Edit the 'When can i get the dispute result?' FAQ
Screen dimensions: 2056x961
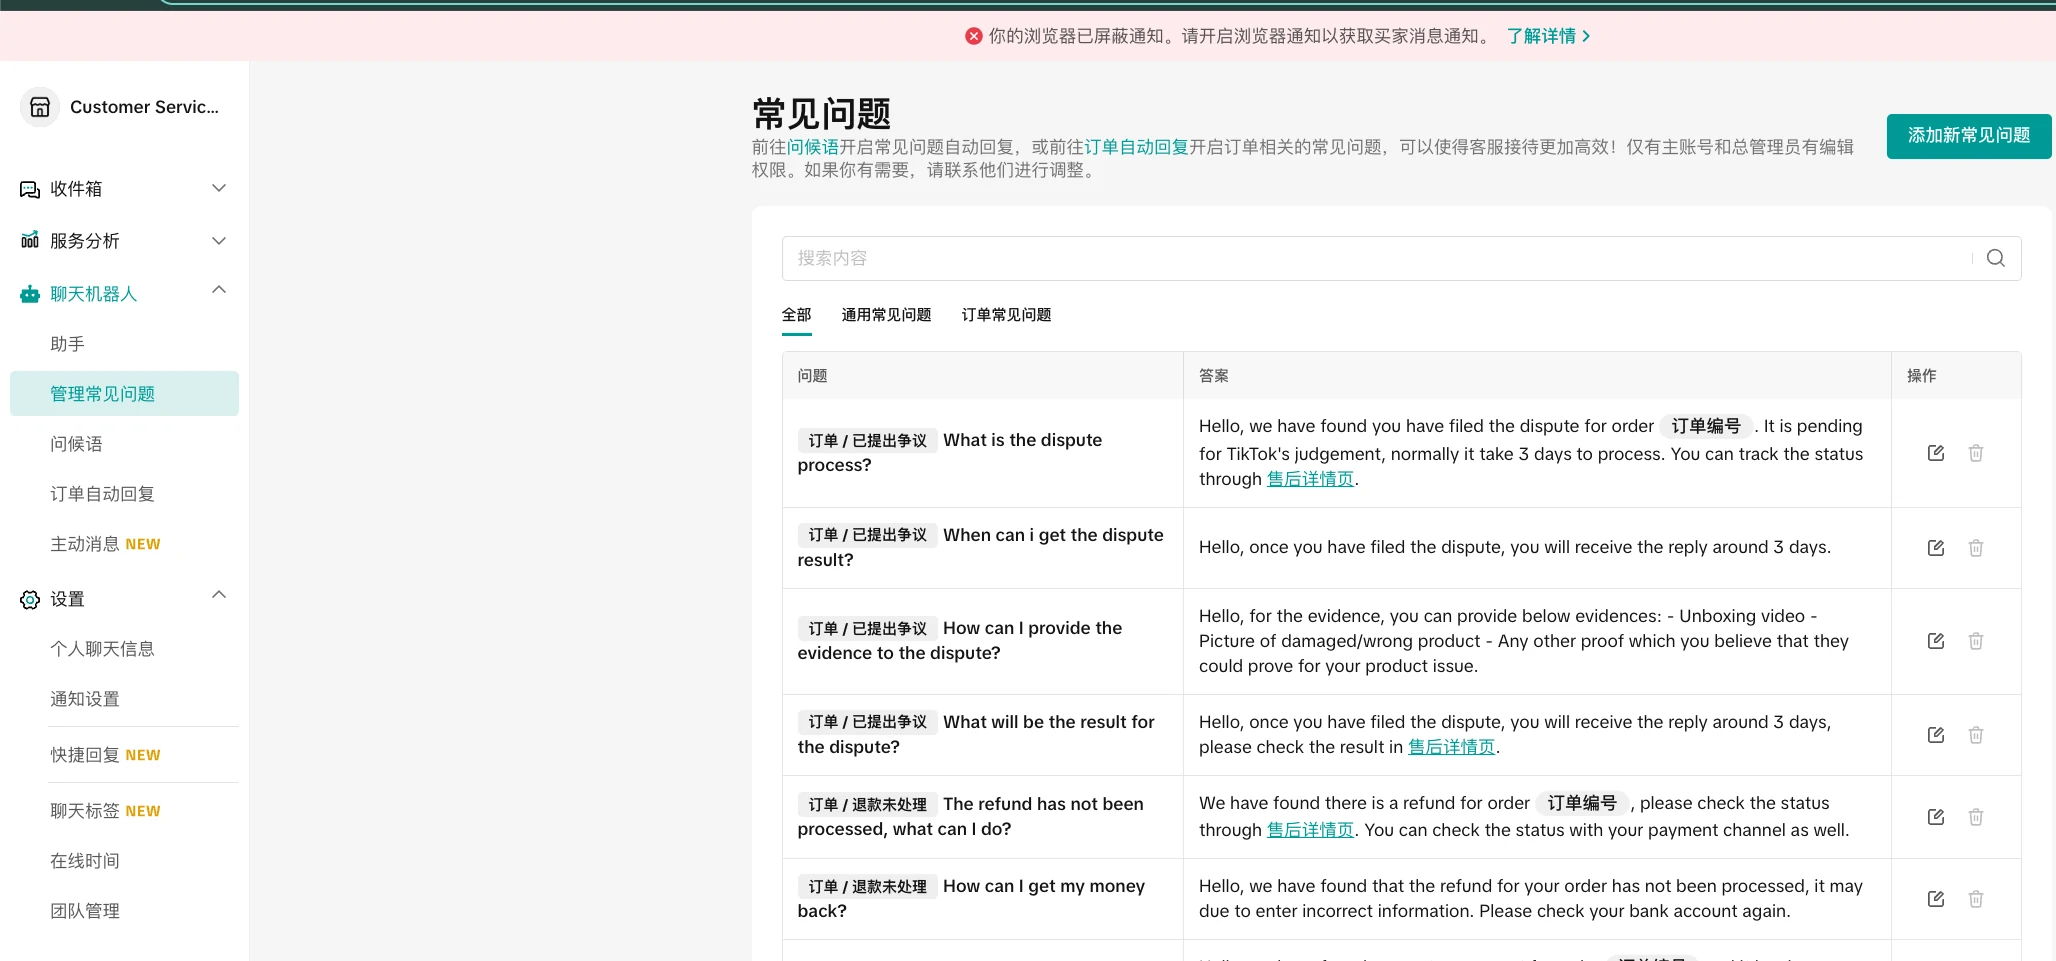[1935, 548]
